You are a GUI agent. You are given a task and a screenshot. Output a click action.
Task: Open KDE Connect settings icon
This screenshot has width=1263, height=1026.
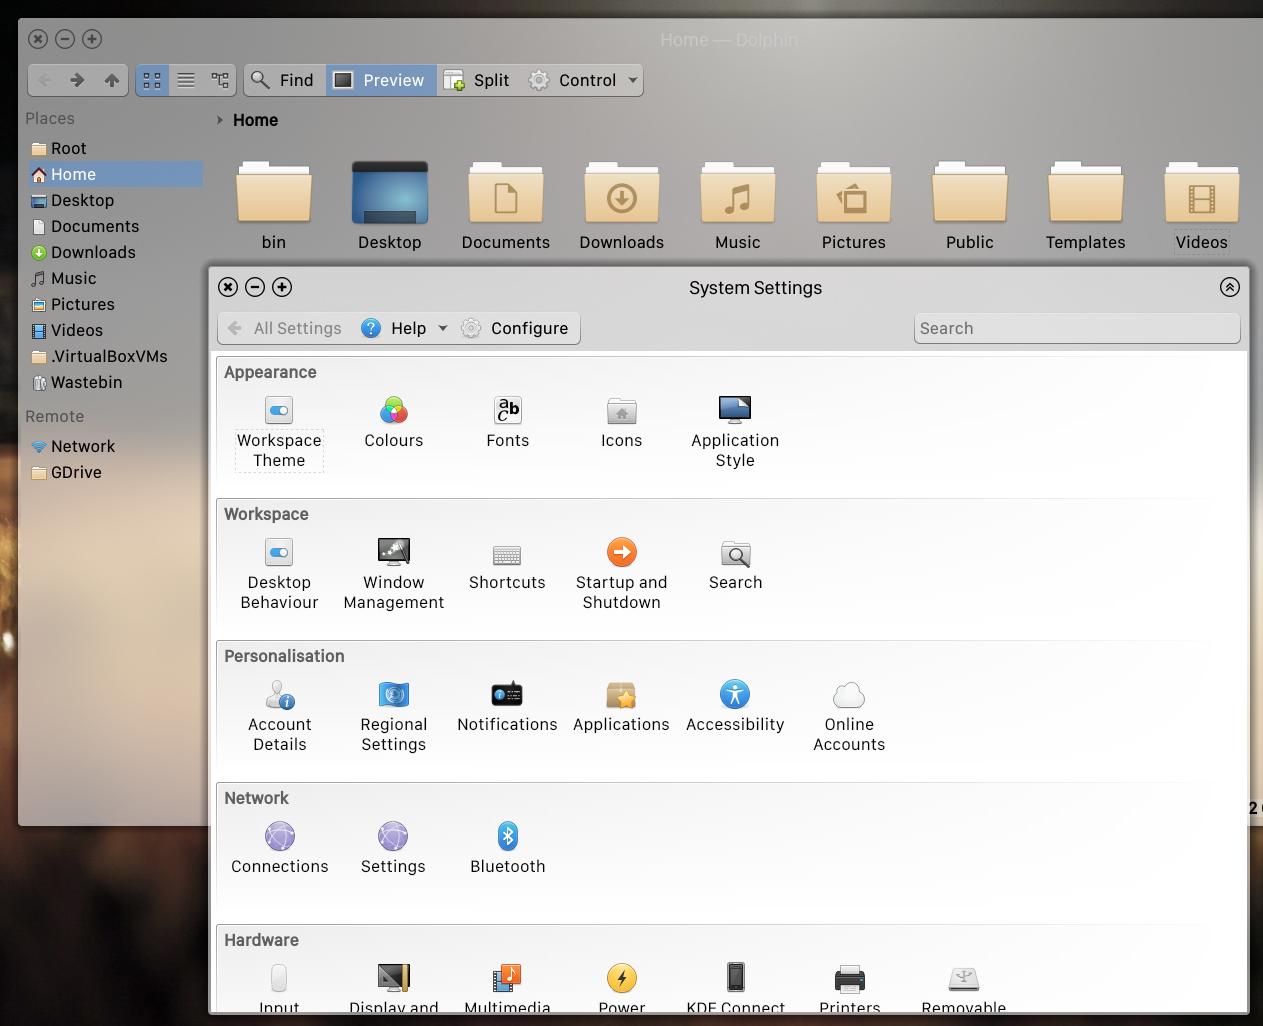click(735, 977)
